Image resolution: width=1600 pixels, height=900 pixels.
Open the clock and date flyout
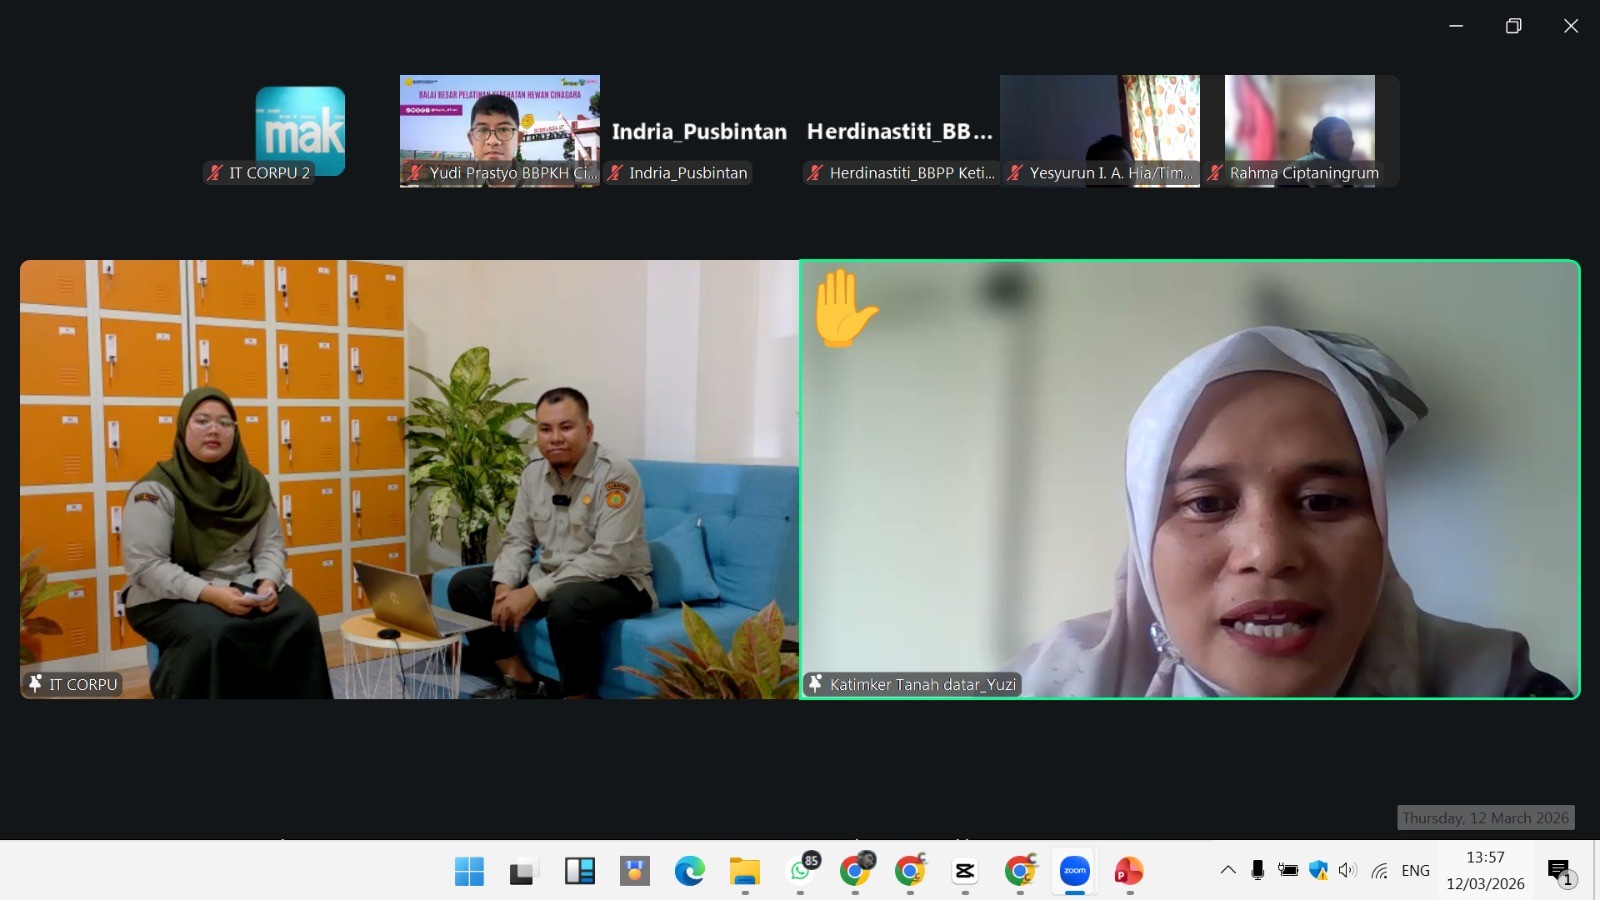click(1485, 870)
